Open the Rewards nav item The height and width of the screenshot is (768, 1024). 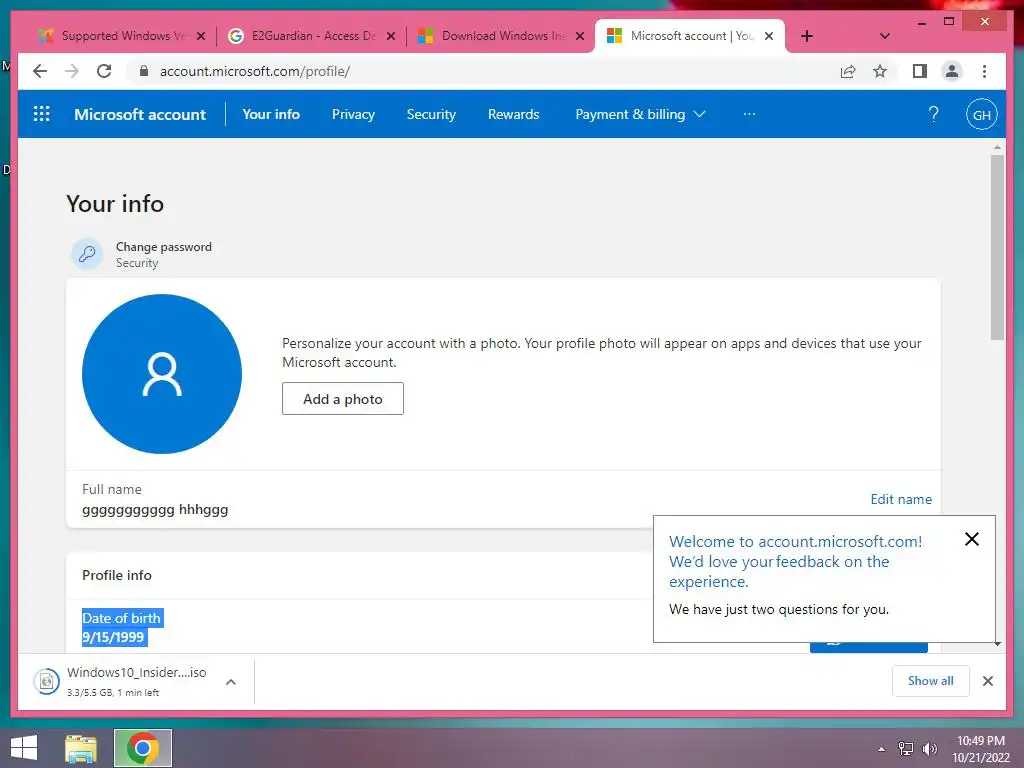tap(513, 114)
